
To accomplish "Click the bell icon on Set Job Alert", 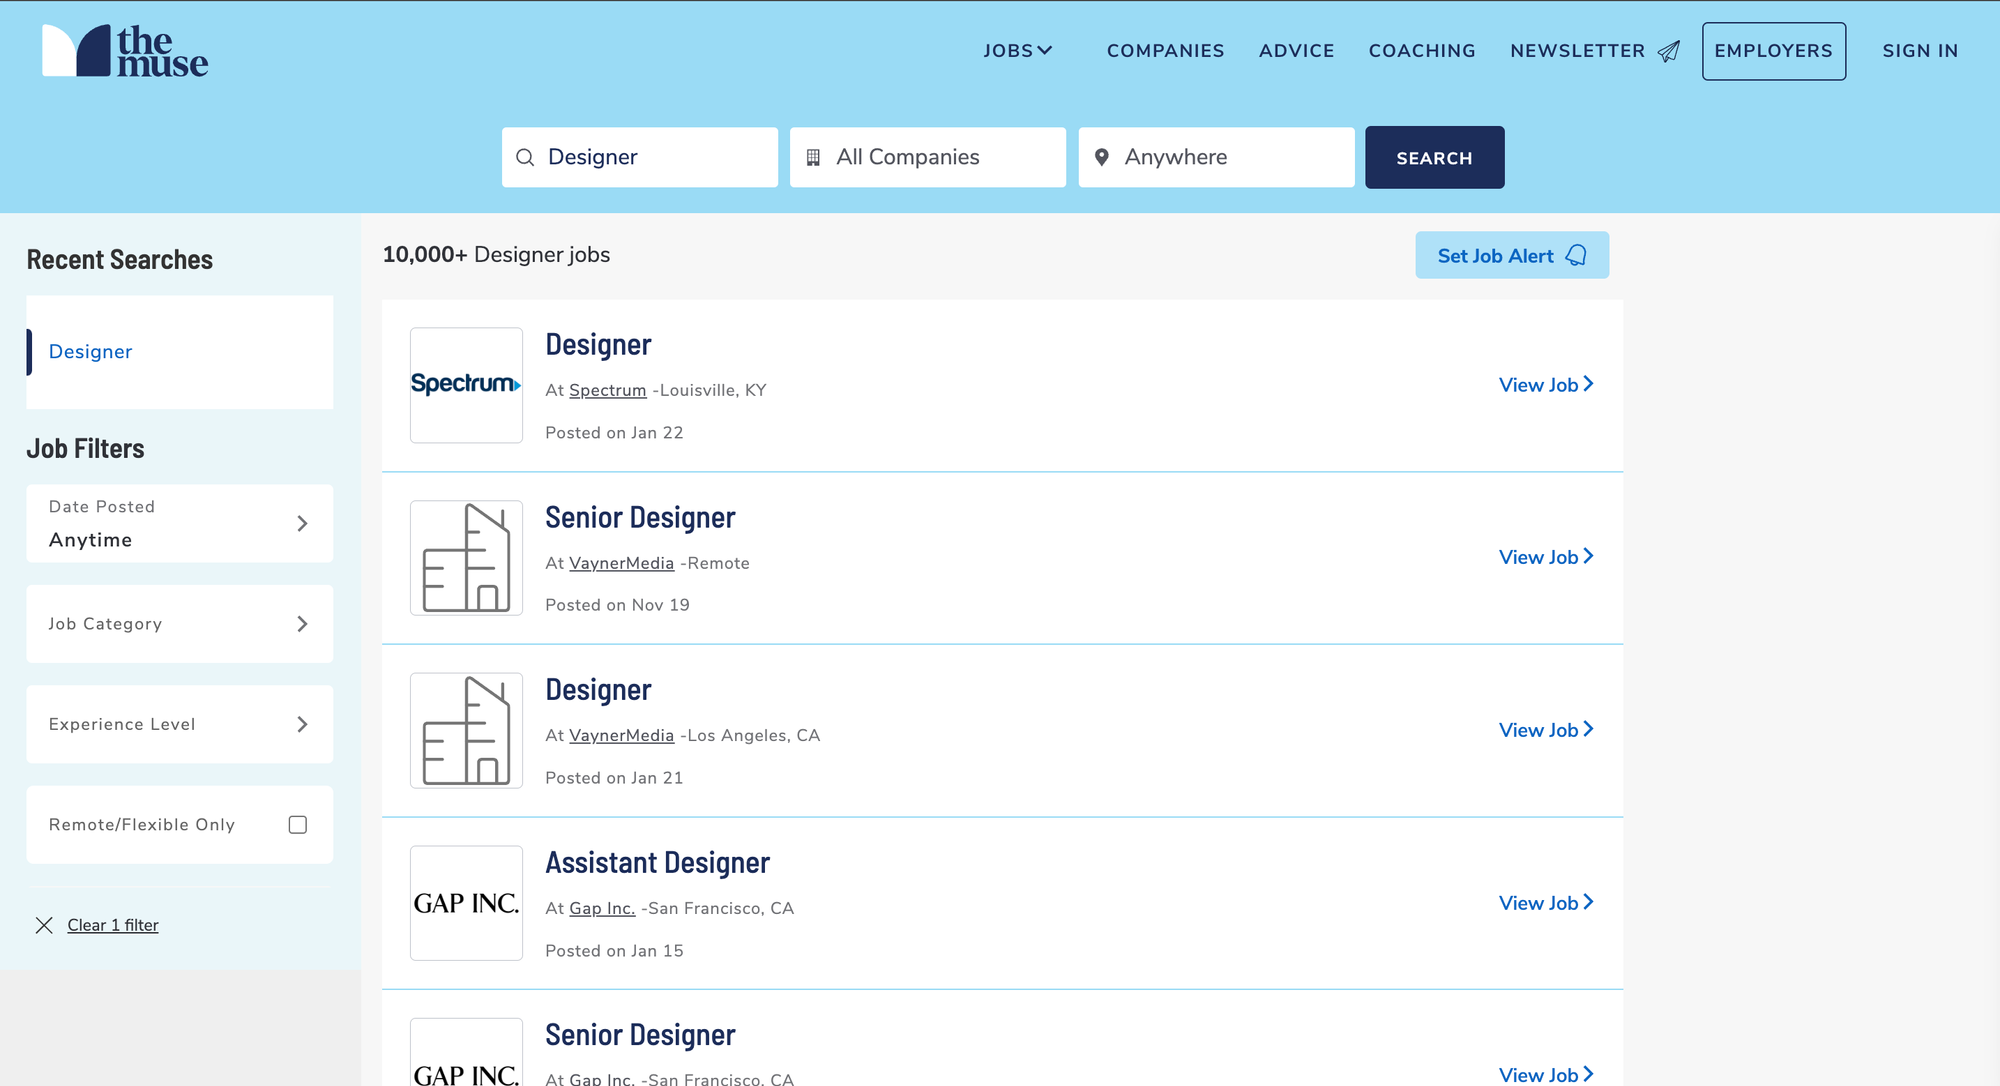I will tap(1576, 255).
